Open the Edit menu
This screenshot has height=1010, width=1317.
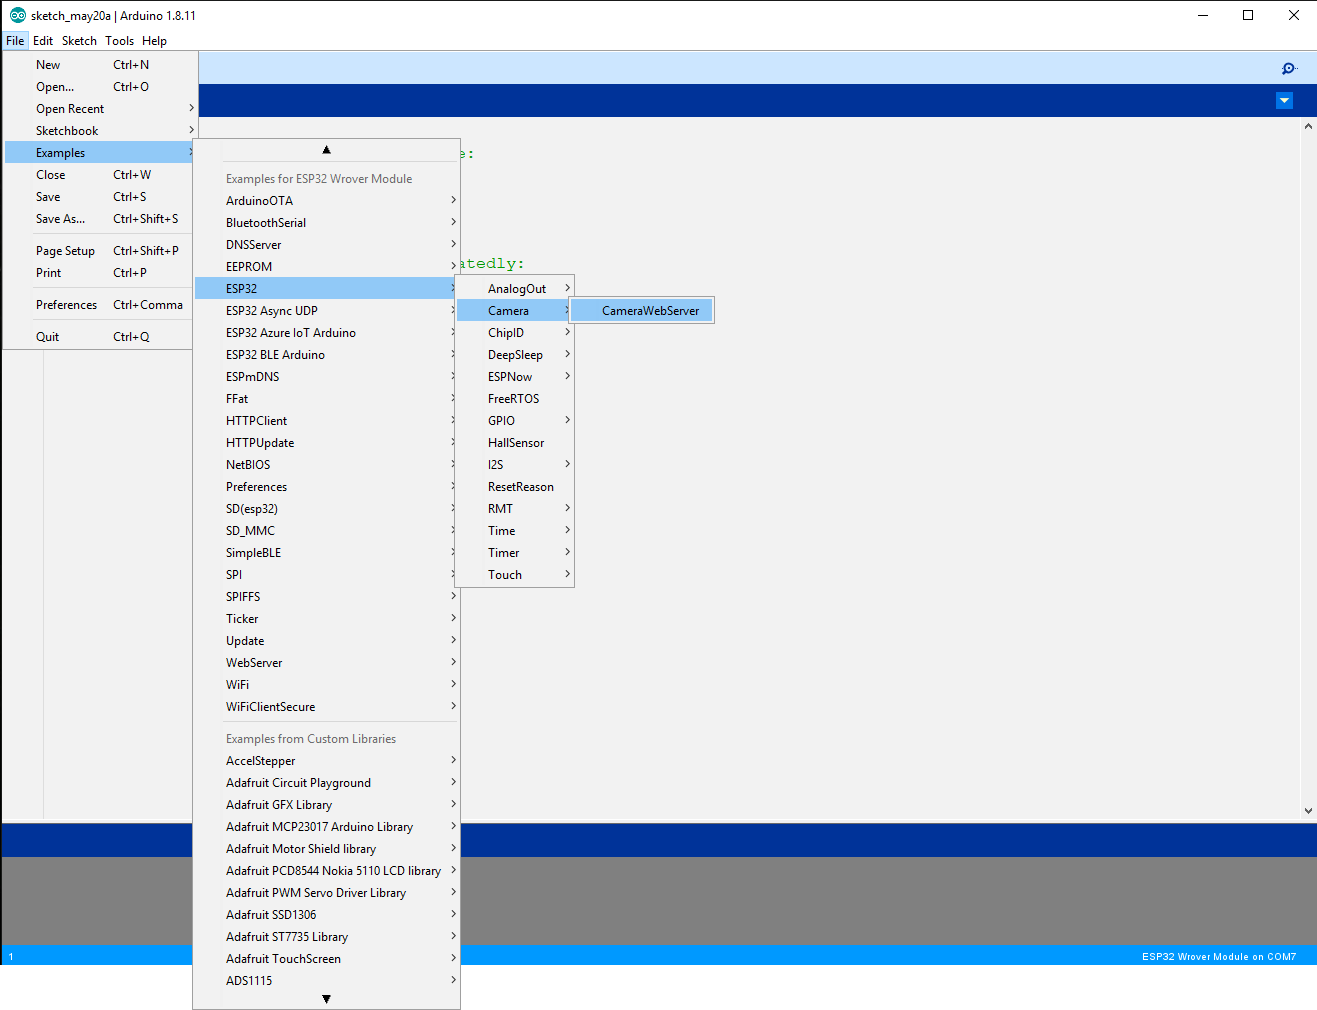(x=43, y=41)
